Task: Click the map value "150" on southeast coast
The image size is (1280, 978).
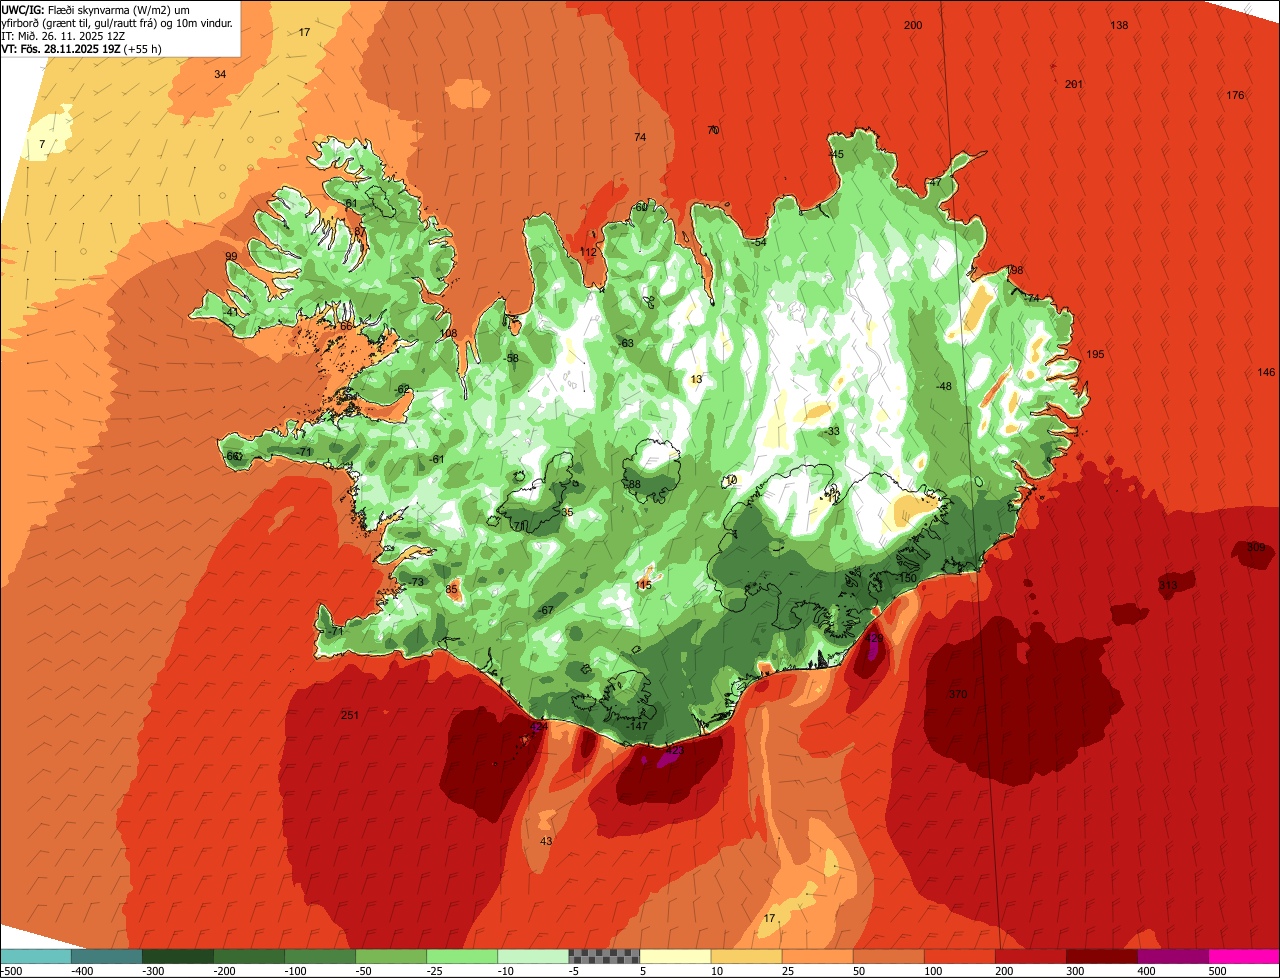Action: coord(907,578)
